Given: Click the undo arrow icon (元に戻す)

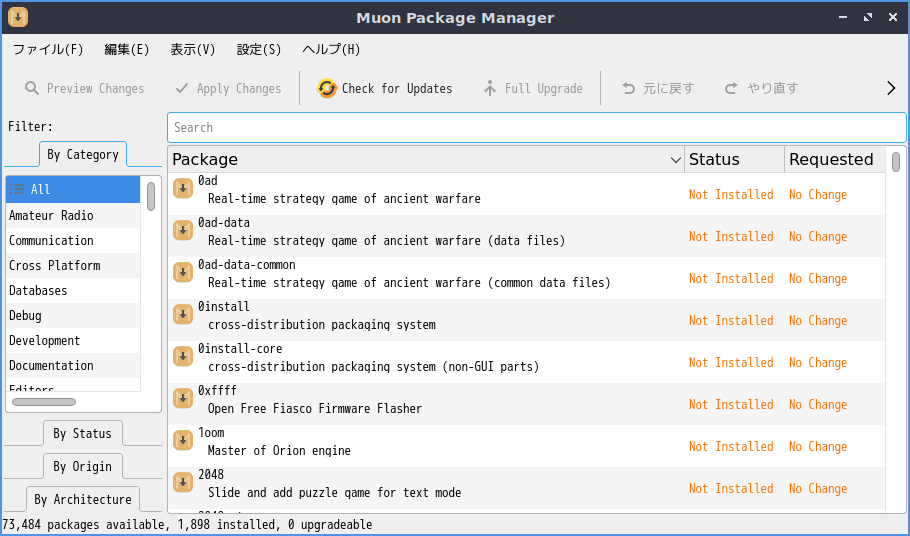Looking at the screenshot, I should point(629,88).
